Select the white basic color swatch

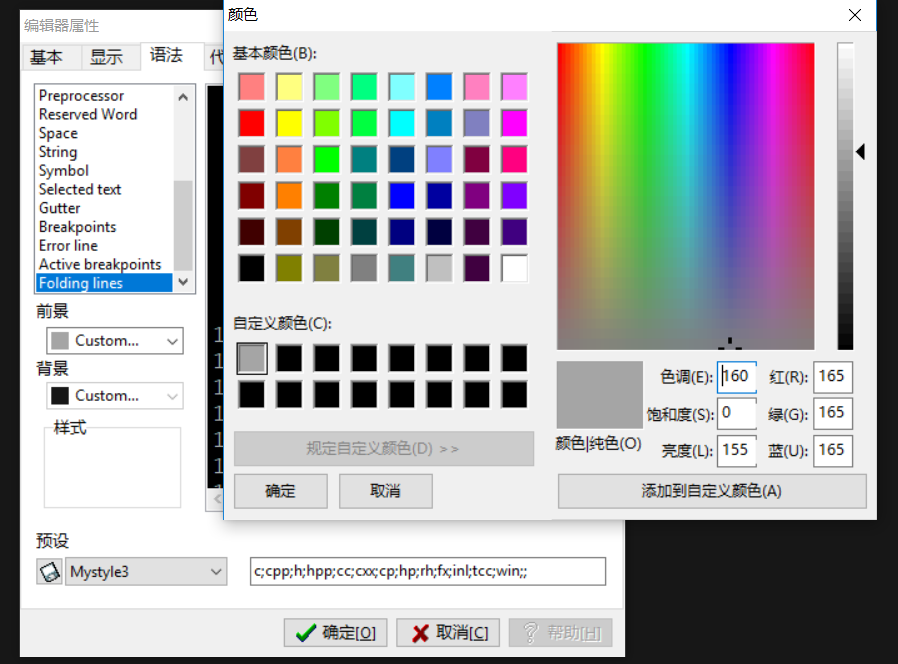click(513, 269)
